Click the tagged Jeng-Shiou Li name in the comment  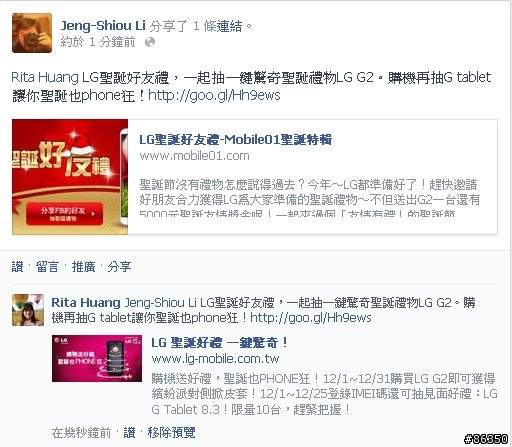click(x=160, y=303)
